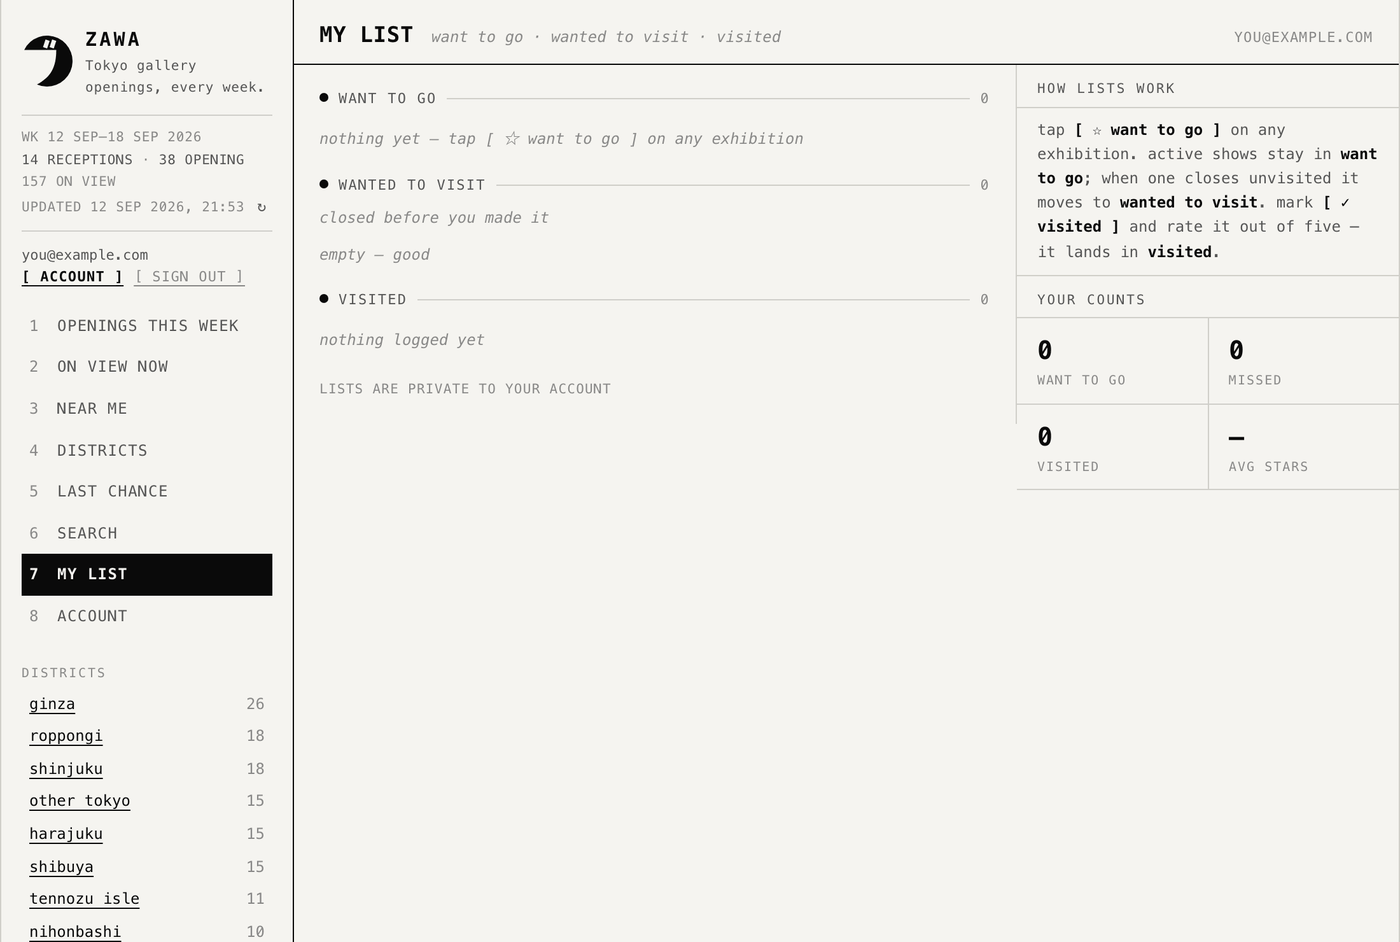Open the Search page
The image size is (1400, 942).
(147, 534)
